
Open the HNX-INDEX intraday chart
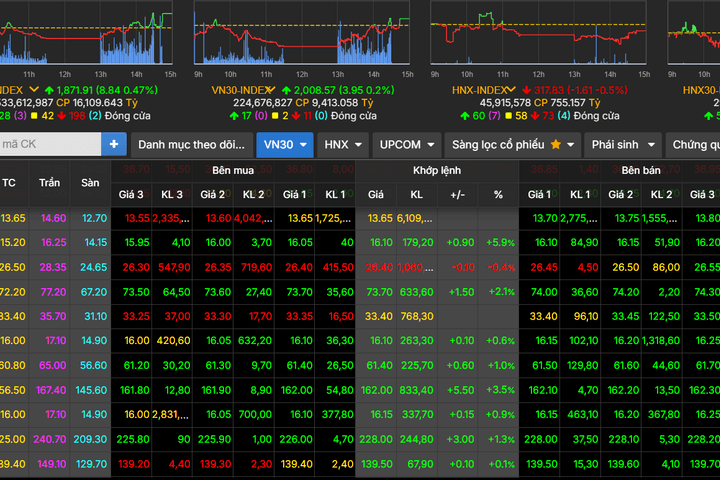tap(538, 32)
